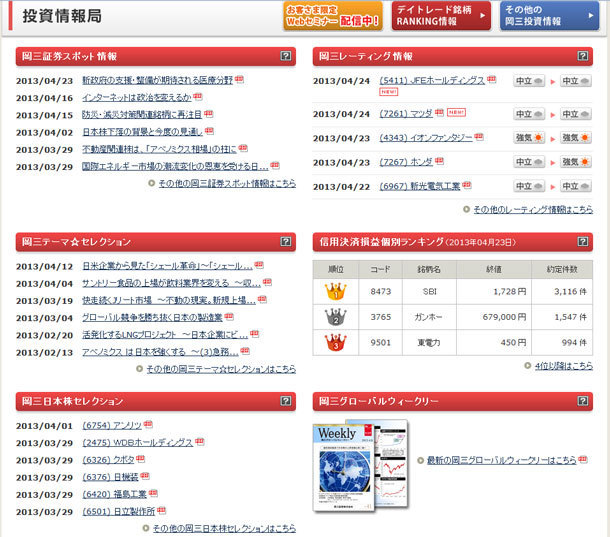Open サントリー食品の上場が飲料業界を変える link
Image resolution: width=610 pixels, height=537 pixels.
pos(171,283)
